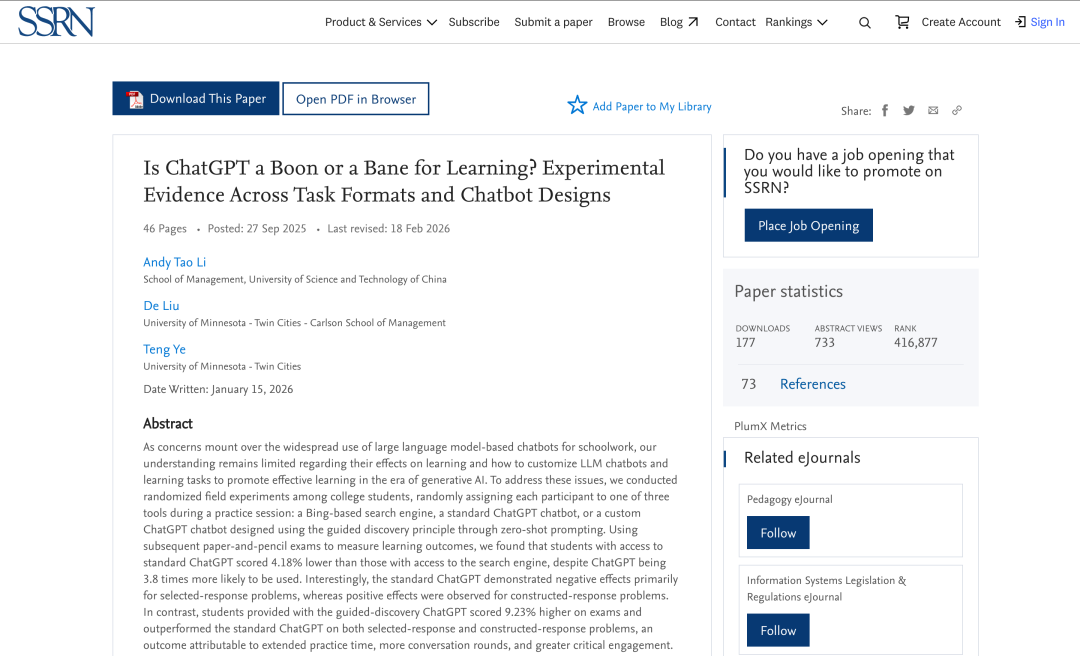Share paper on Twitter
1080x656 pixels.
[909, 111]
